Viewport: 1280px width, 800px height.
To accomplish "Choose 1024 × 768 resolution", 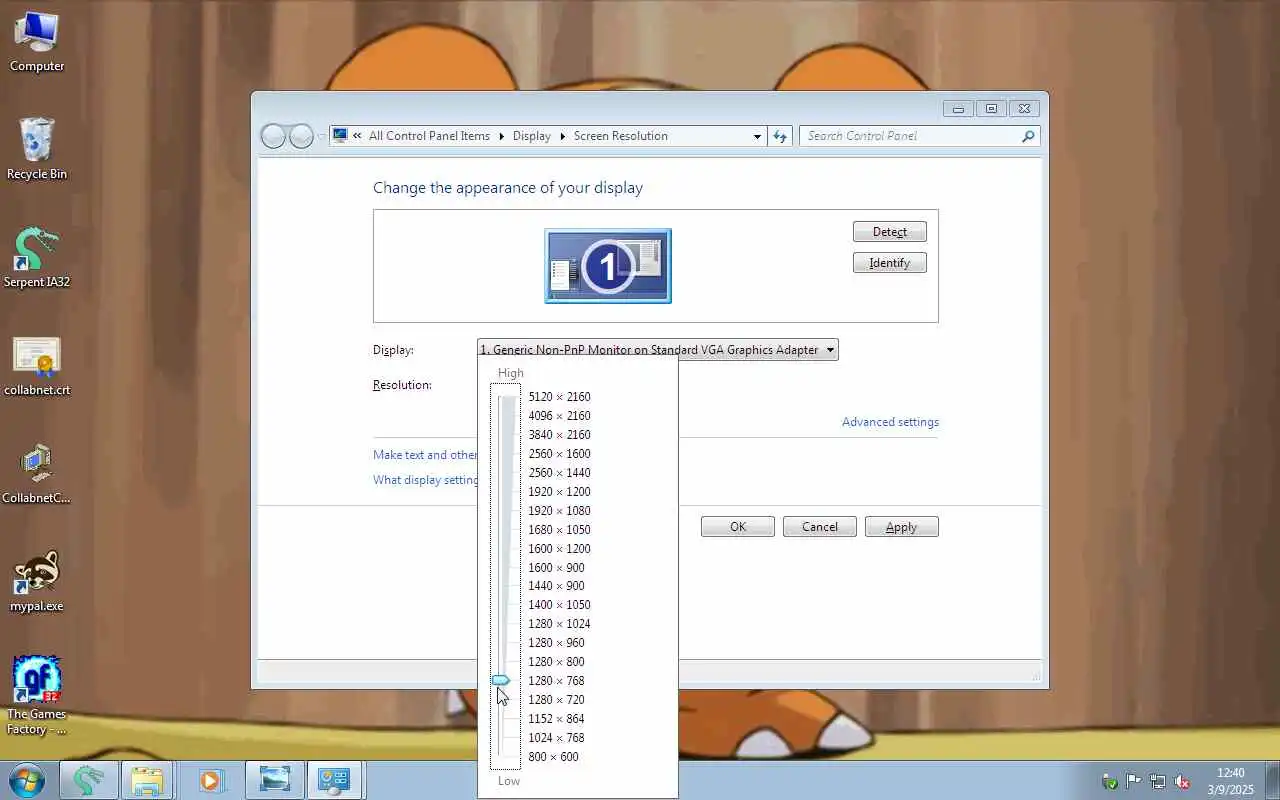I will point(556,738).
